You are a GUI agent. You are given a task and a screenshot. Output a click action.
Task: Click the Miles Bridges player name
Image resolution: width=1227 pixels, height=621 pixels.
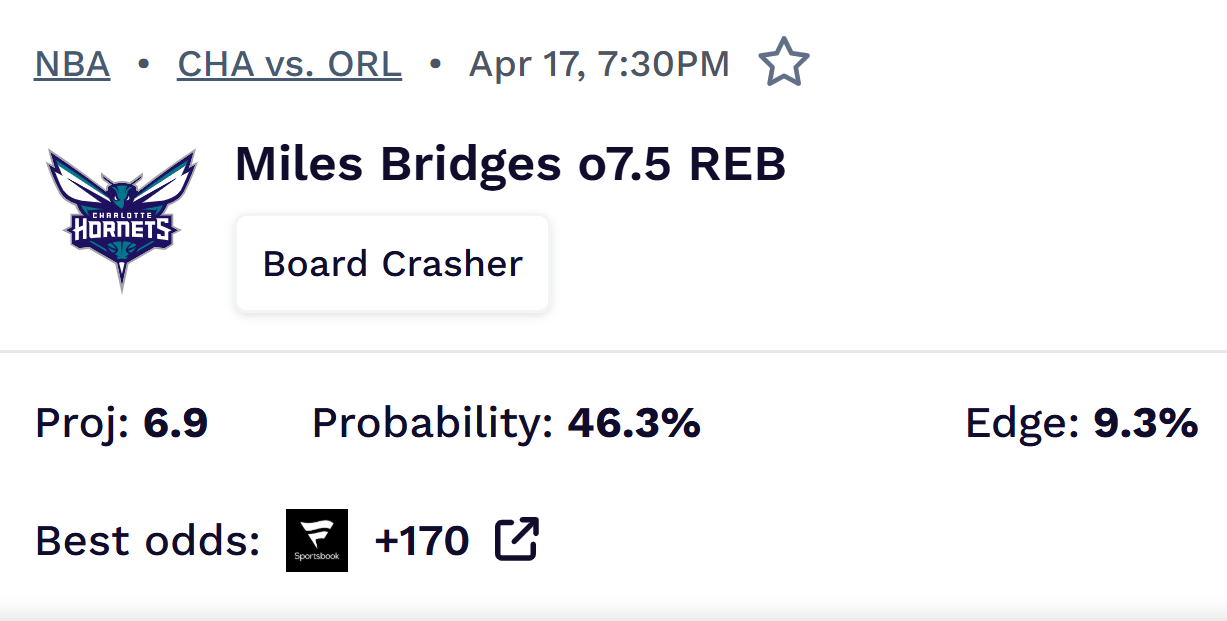pyautogui.click(x=398, y=164)
